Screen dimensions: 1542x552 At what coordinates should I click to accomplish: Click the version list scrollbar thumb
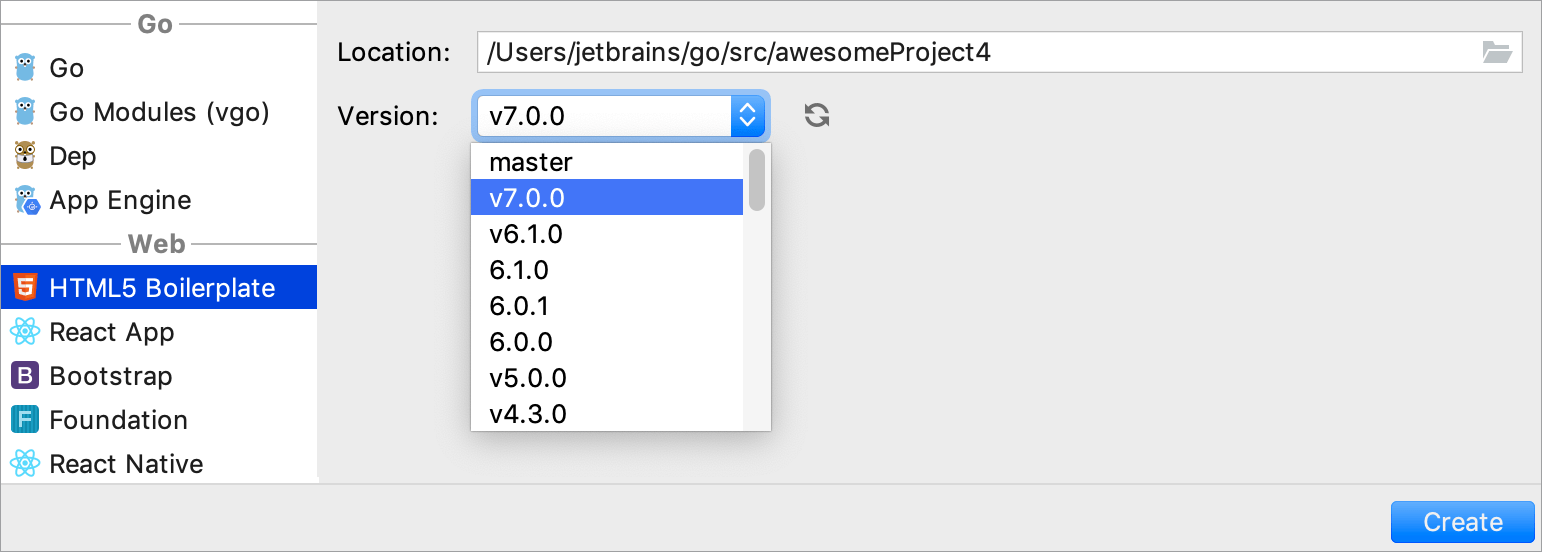click(757, 180)
